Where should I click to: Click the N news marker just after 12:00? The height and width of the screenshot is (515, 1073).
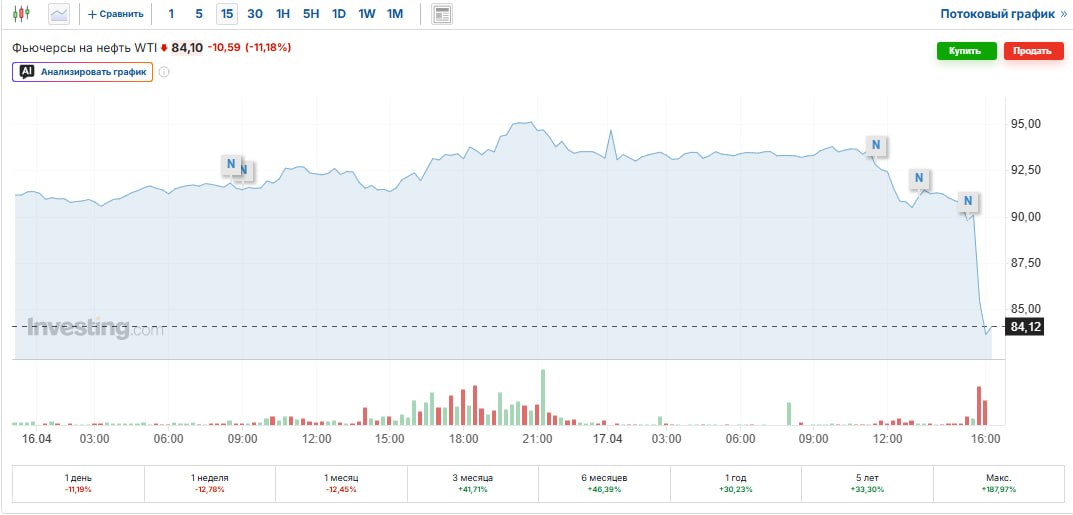pos(919,179)
